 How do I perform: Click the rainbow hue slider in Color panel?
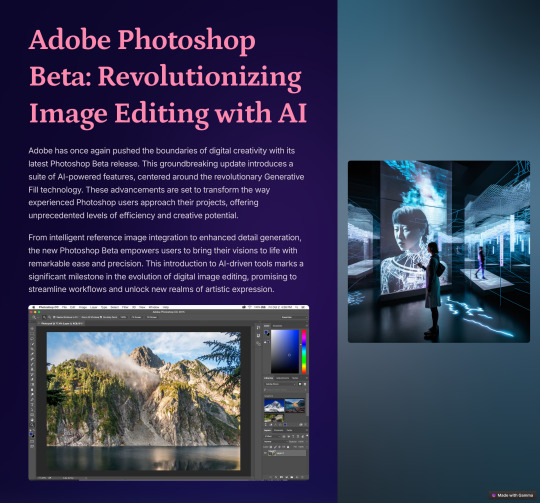[304, 352]
